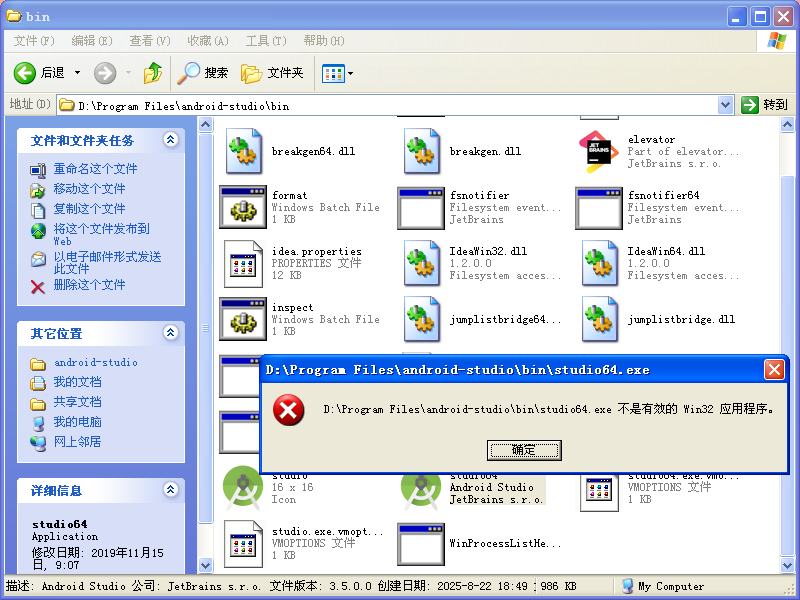The image size is (800, 600).
Task: Open the 收藏(A) menu
Action: (x=208, y=41)
